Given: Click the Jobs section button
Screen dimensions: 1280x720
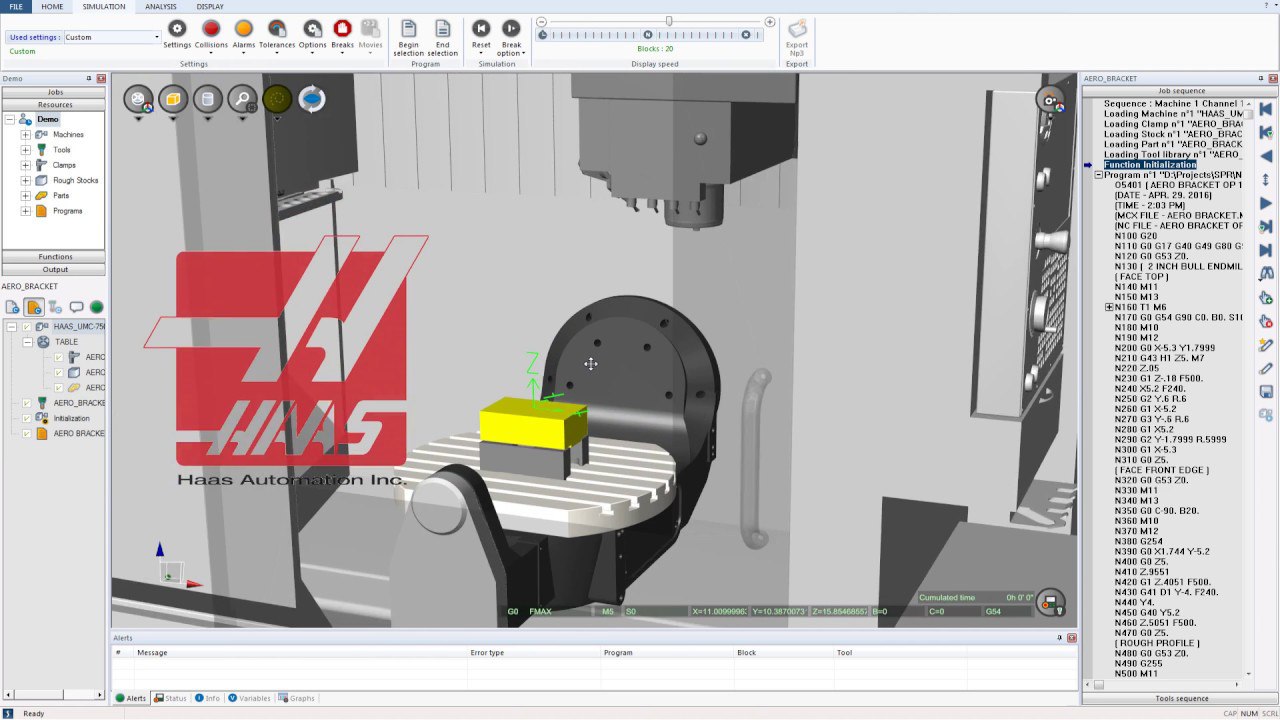Looking at the screenshot, I should click(55, 92).
